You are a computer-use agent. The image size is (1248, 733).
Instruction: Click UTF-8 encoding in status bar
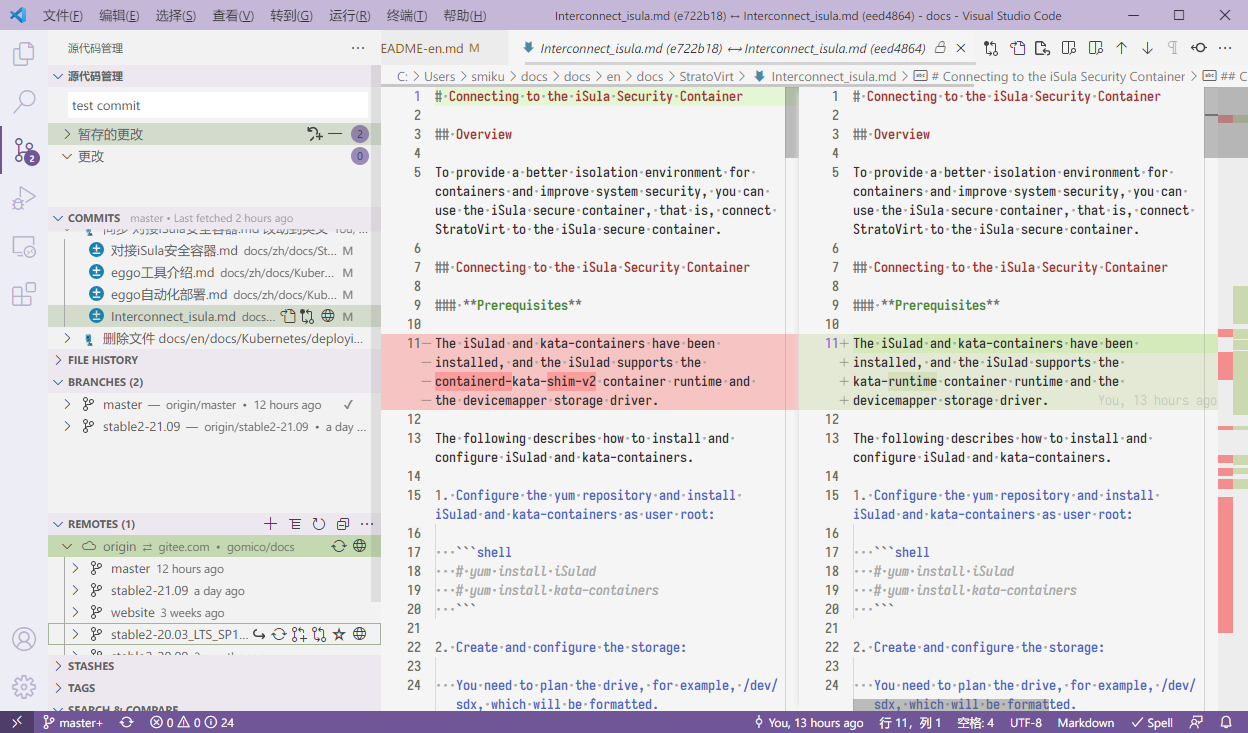click(1025, 722)
